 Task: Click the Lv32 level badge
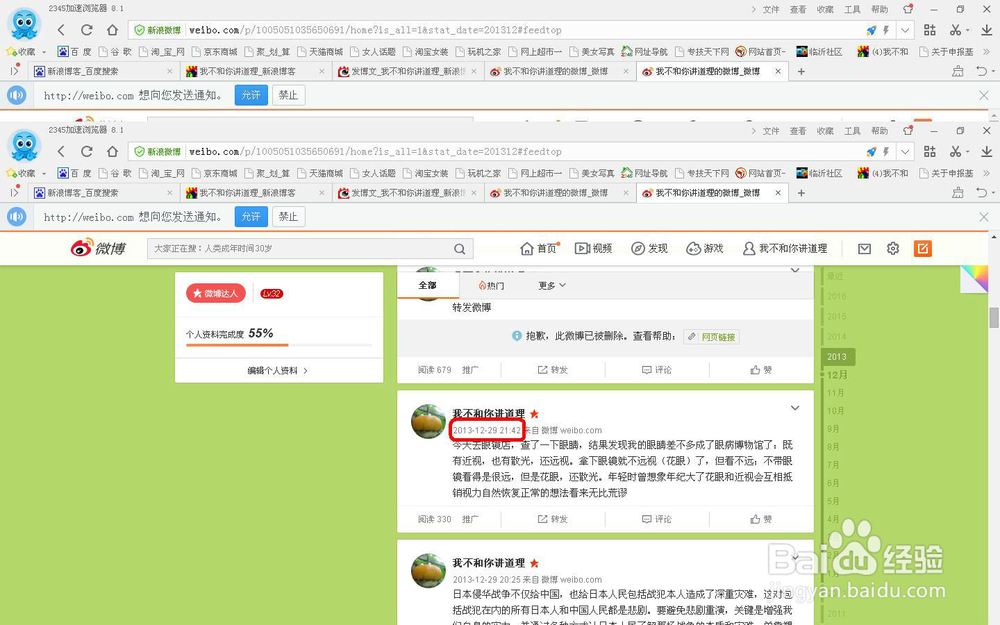(272, 293)
